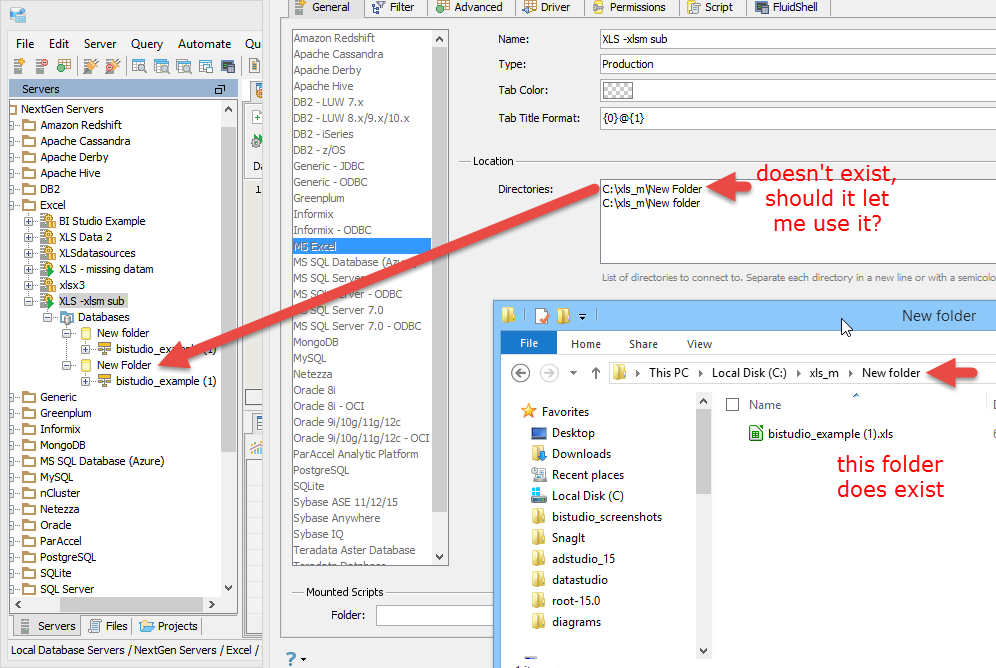Screen dimensions: 996x668
Task: Click the Unregister Server toolbar icon
Action: pos(41,65)
